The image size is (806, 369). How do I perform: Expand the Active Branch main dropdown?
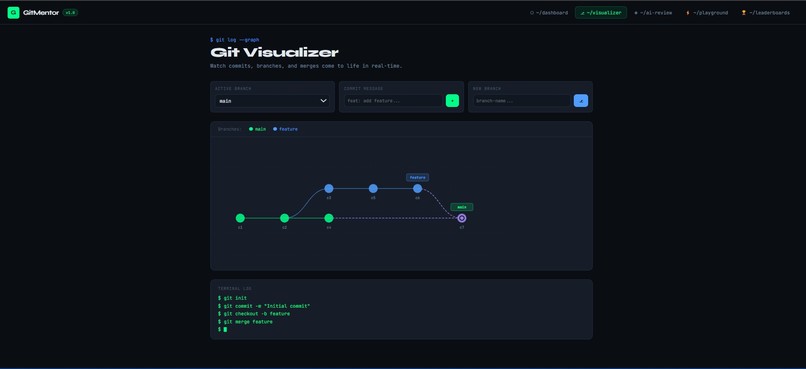pyautogui.click(x=272, y=101)
